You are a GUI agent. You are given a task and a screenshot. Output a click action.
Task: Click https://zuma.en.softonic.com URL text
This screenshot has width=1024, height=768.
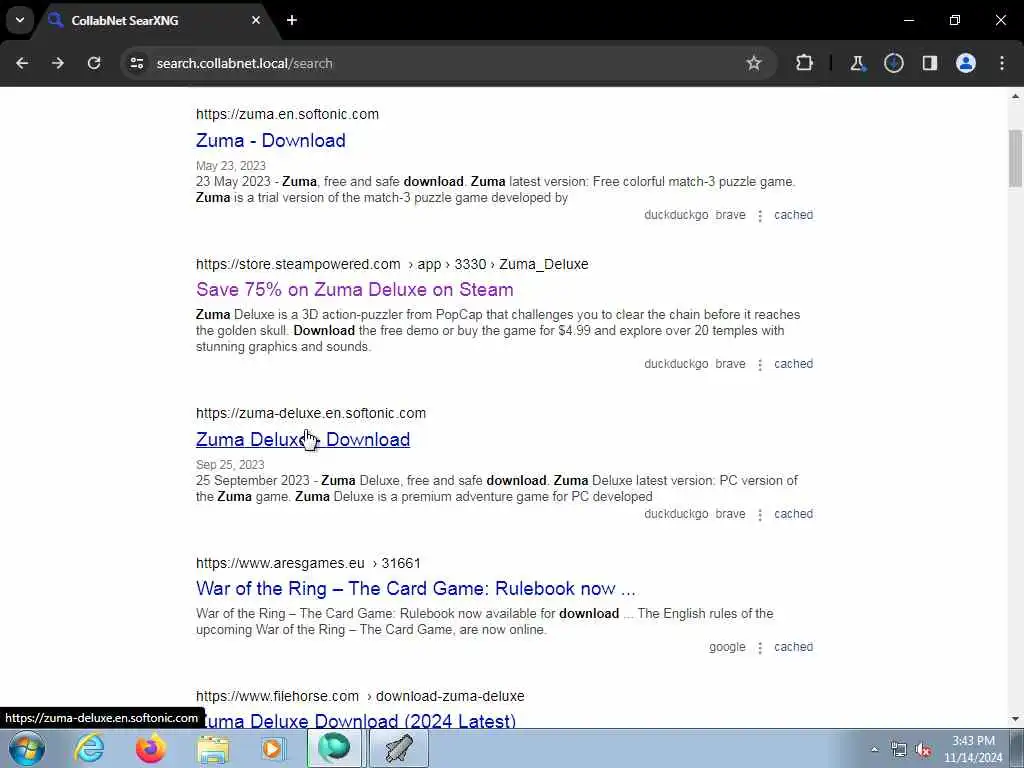[287, 114]
